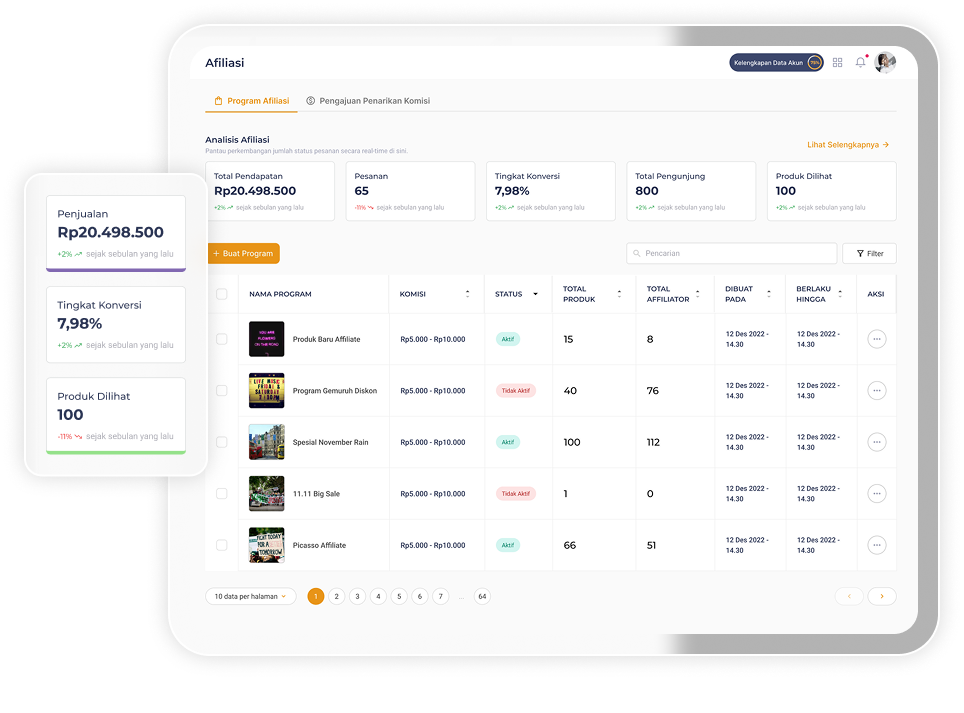This screenshot has height=713, width=964.
Task: Open the Filter options button
Action: point(869,253)
